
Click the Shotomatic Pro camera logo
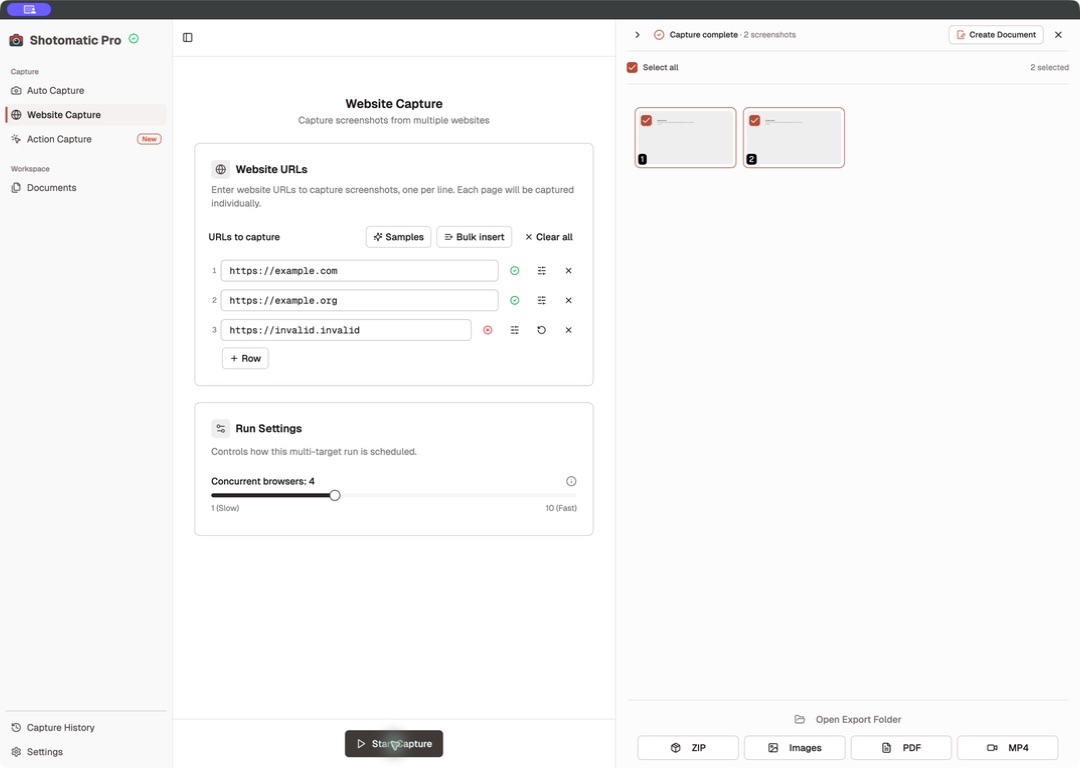tap(16, 40)
